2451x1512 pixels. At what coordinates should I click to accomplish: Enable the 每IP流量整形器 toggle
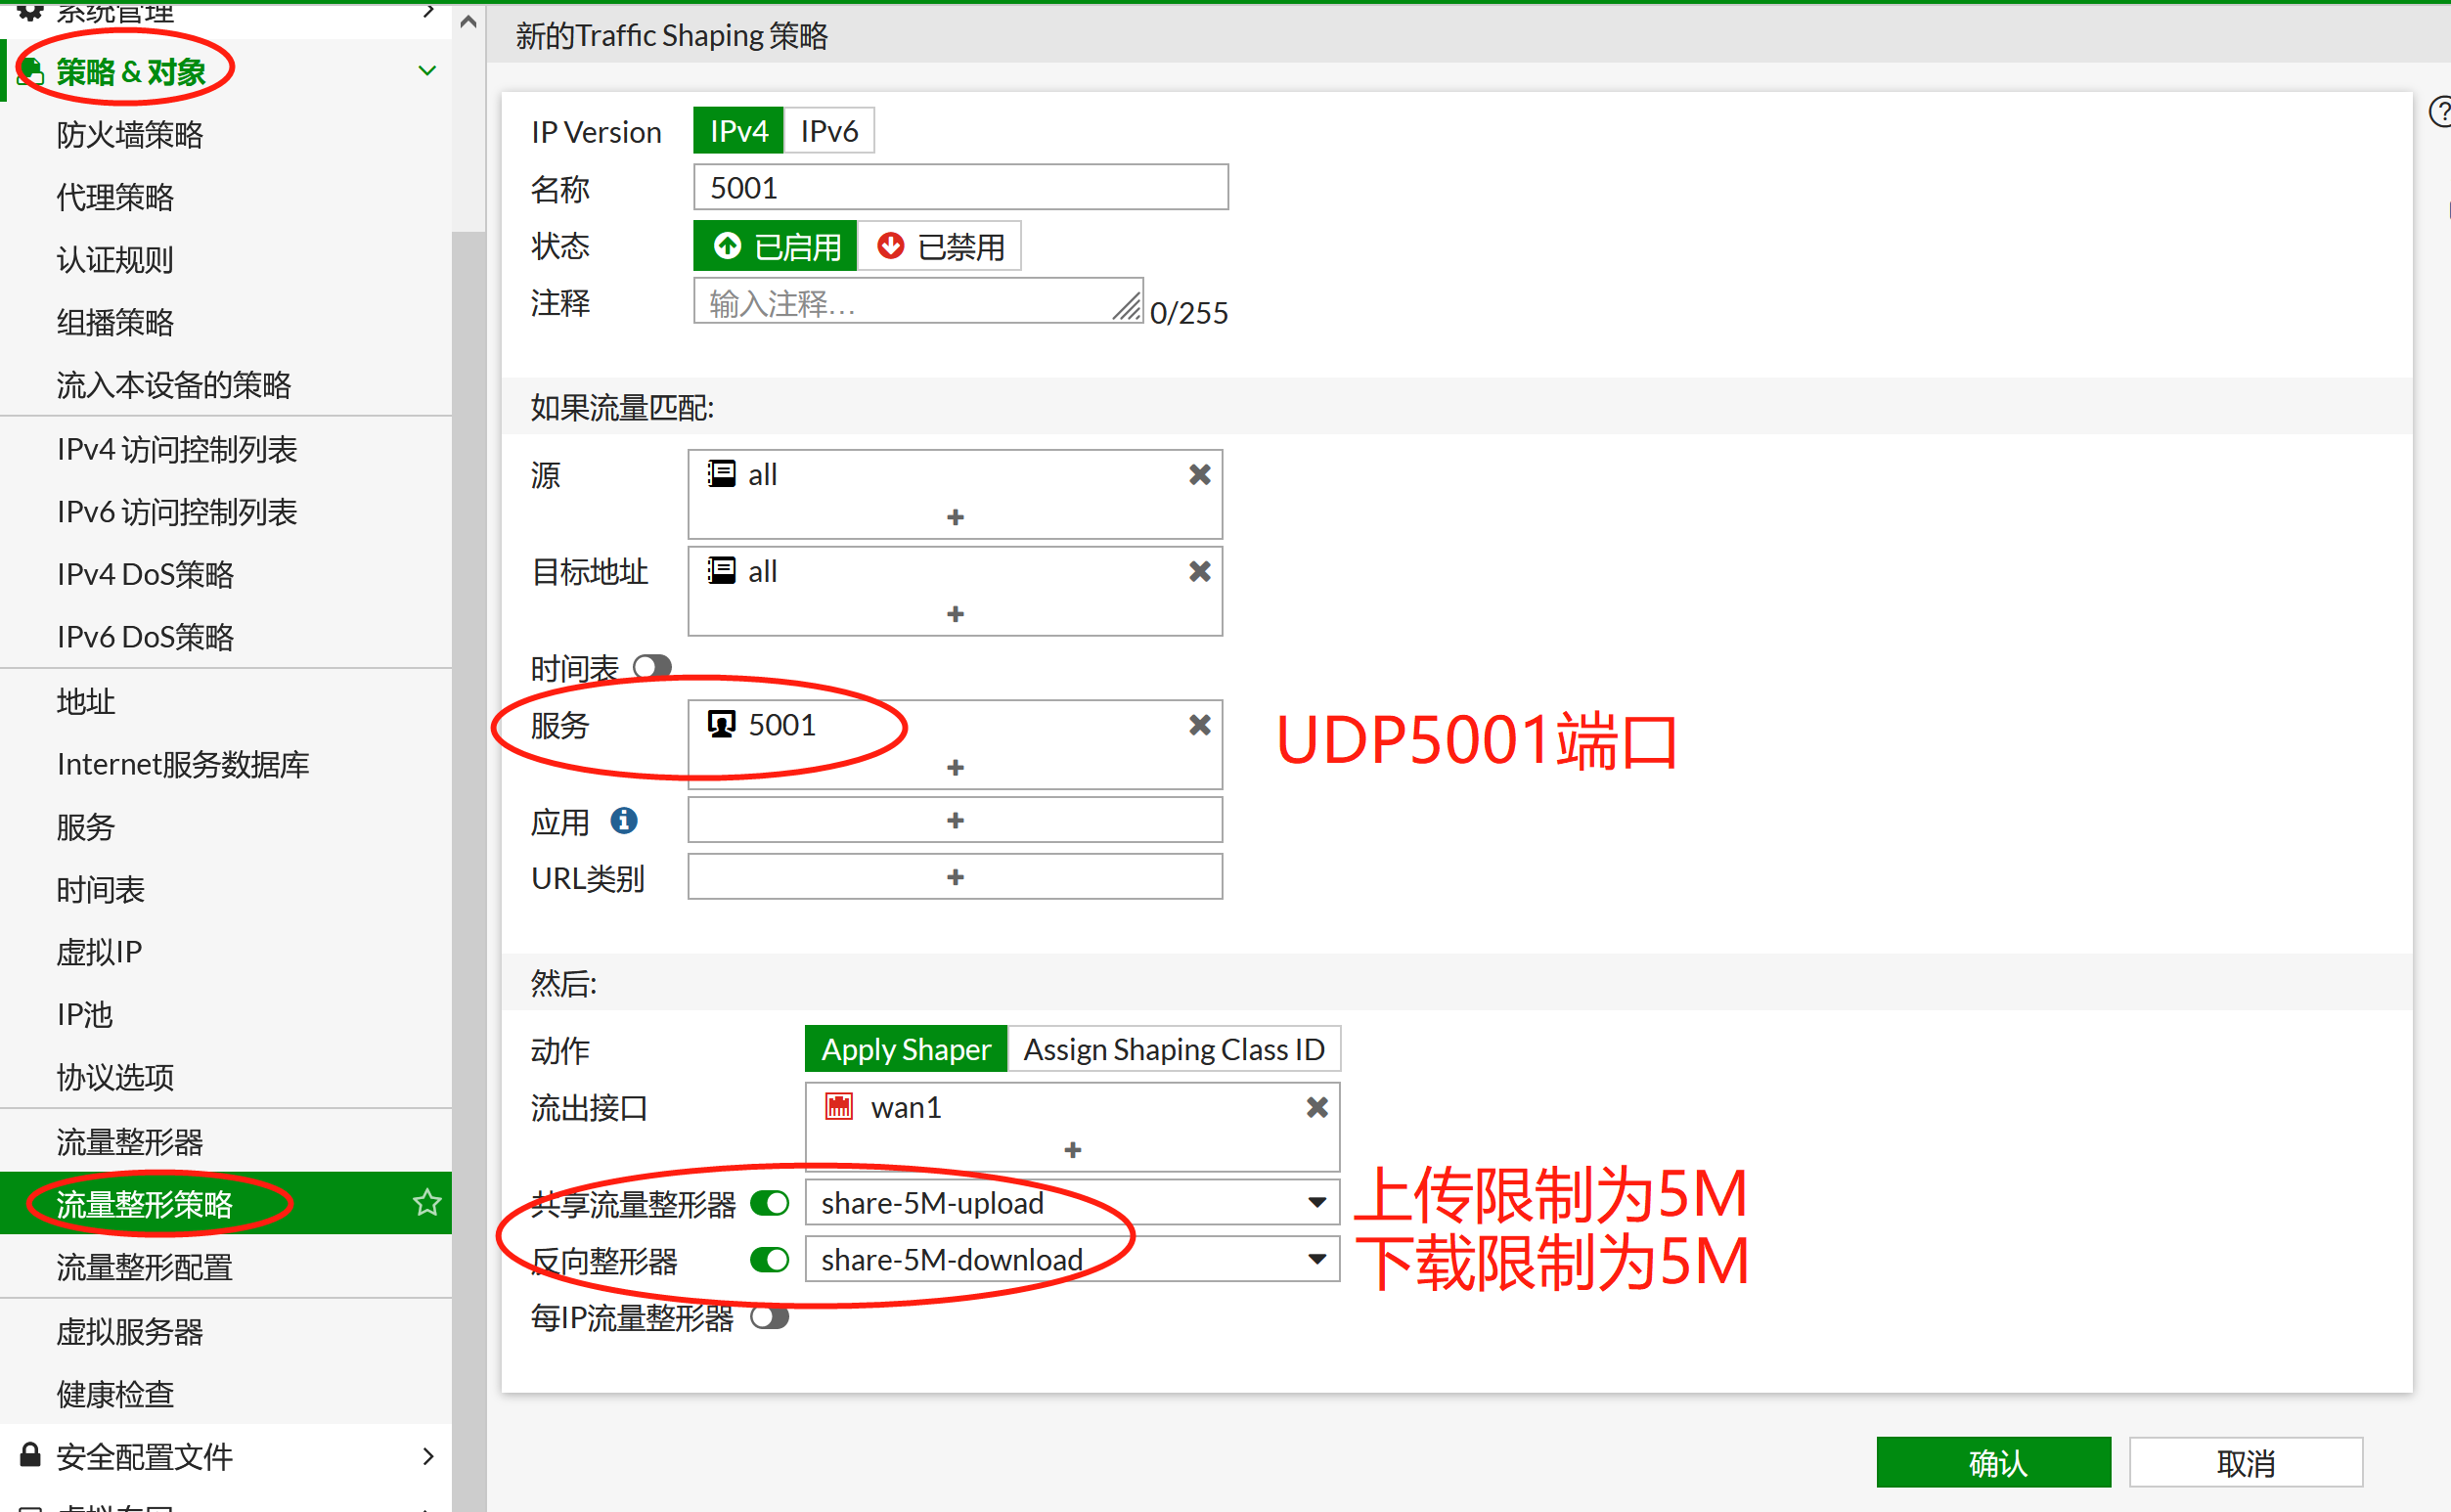(769, 1317)
